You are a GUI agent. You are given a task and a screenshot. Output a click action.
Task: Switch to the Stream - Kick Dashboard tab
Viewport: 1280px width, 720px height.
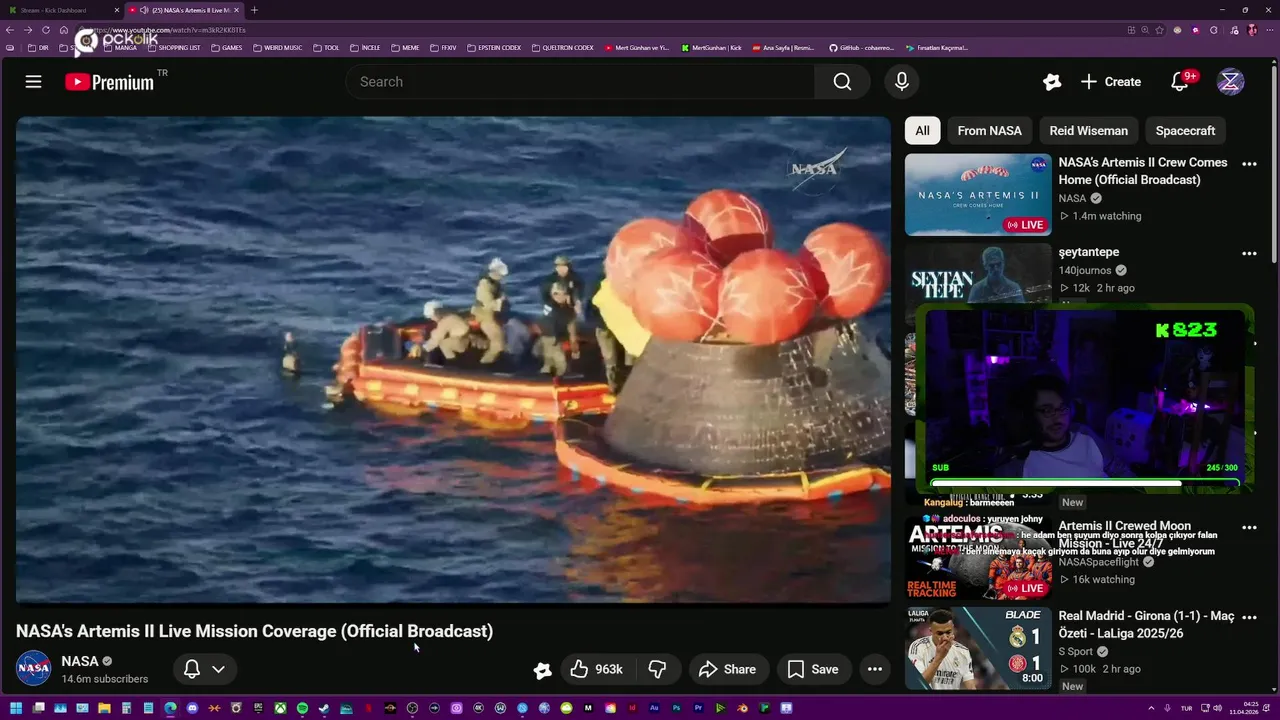tap(60, 10)
